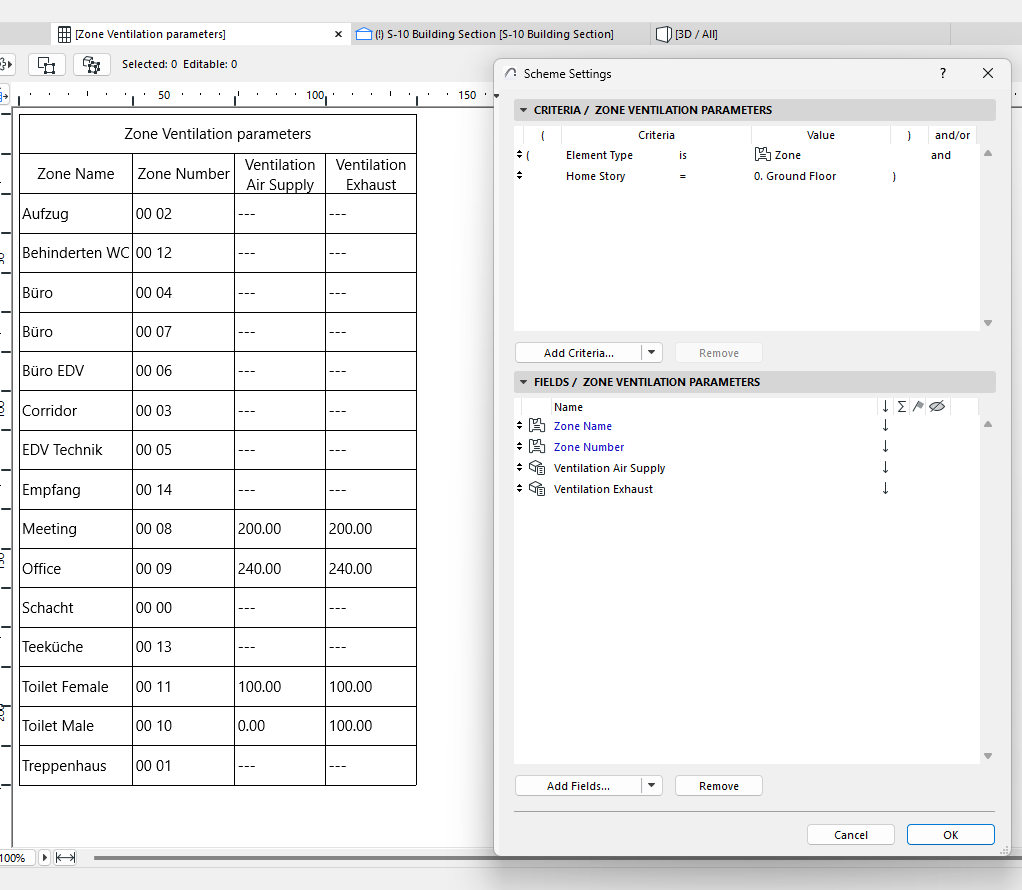
Task: Open Help via the question mark icon
Action: [x=942, y=73]
